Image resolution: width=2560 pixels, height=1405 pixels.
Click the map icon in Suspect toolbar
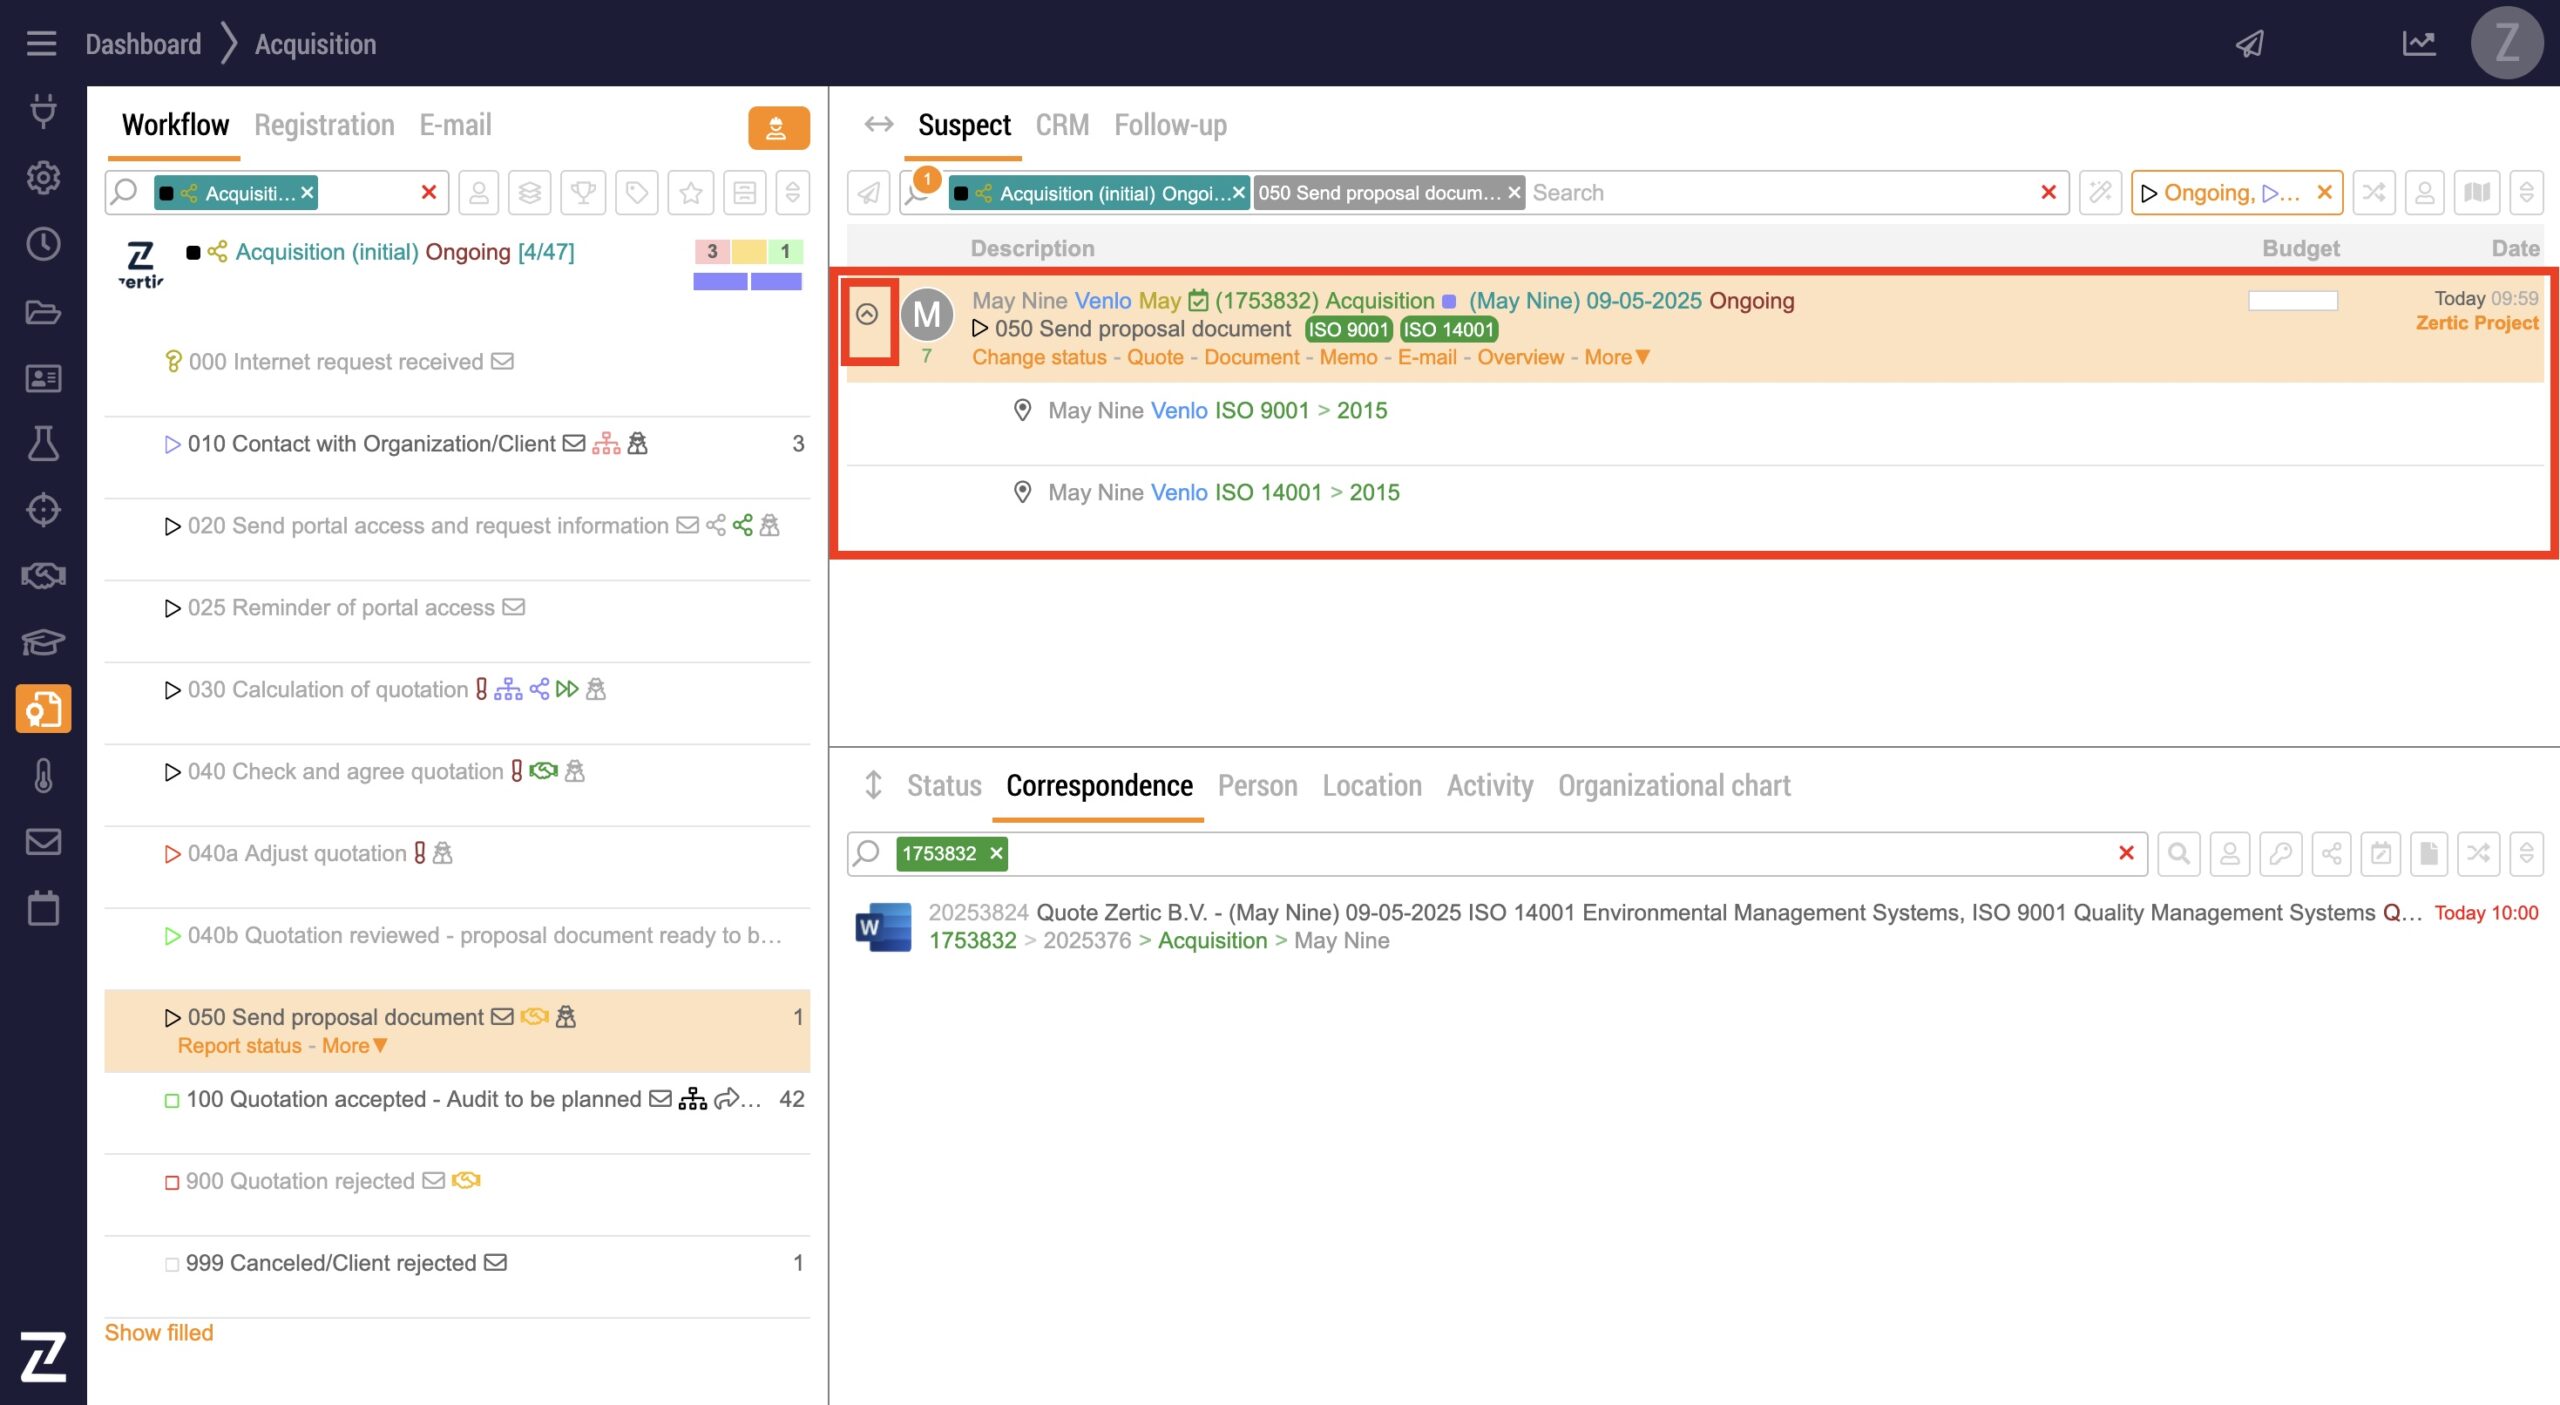[x=2477, y=193]
